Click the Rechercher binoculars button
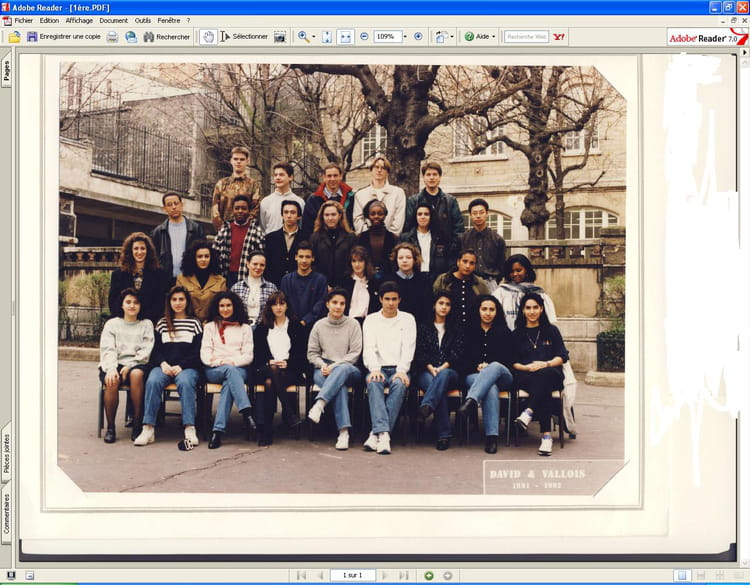The width and height of the screenshot is (750, 585). [x=166, y=37]
